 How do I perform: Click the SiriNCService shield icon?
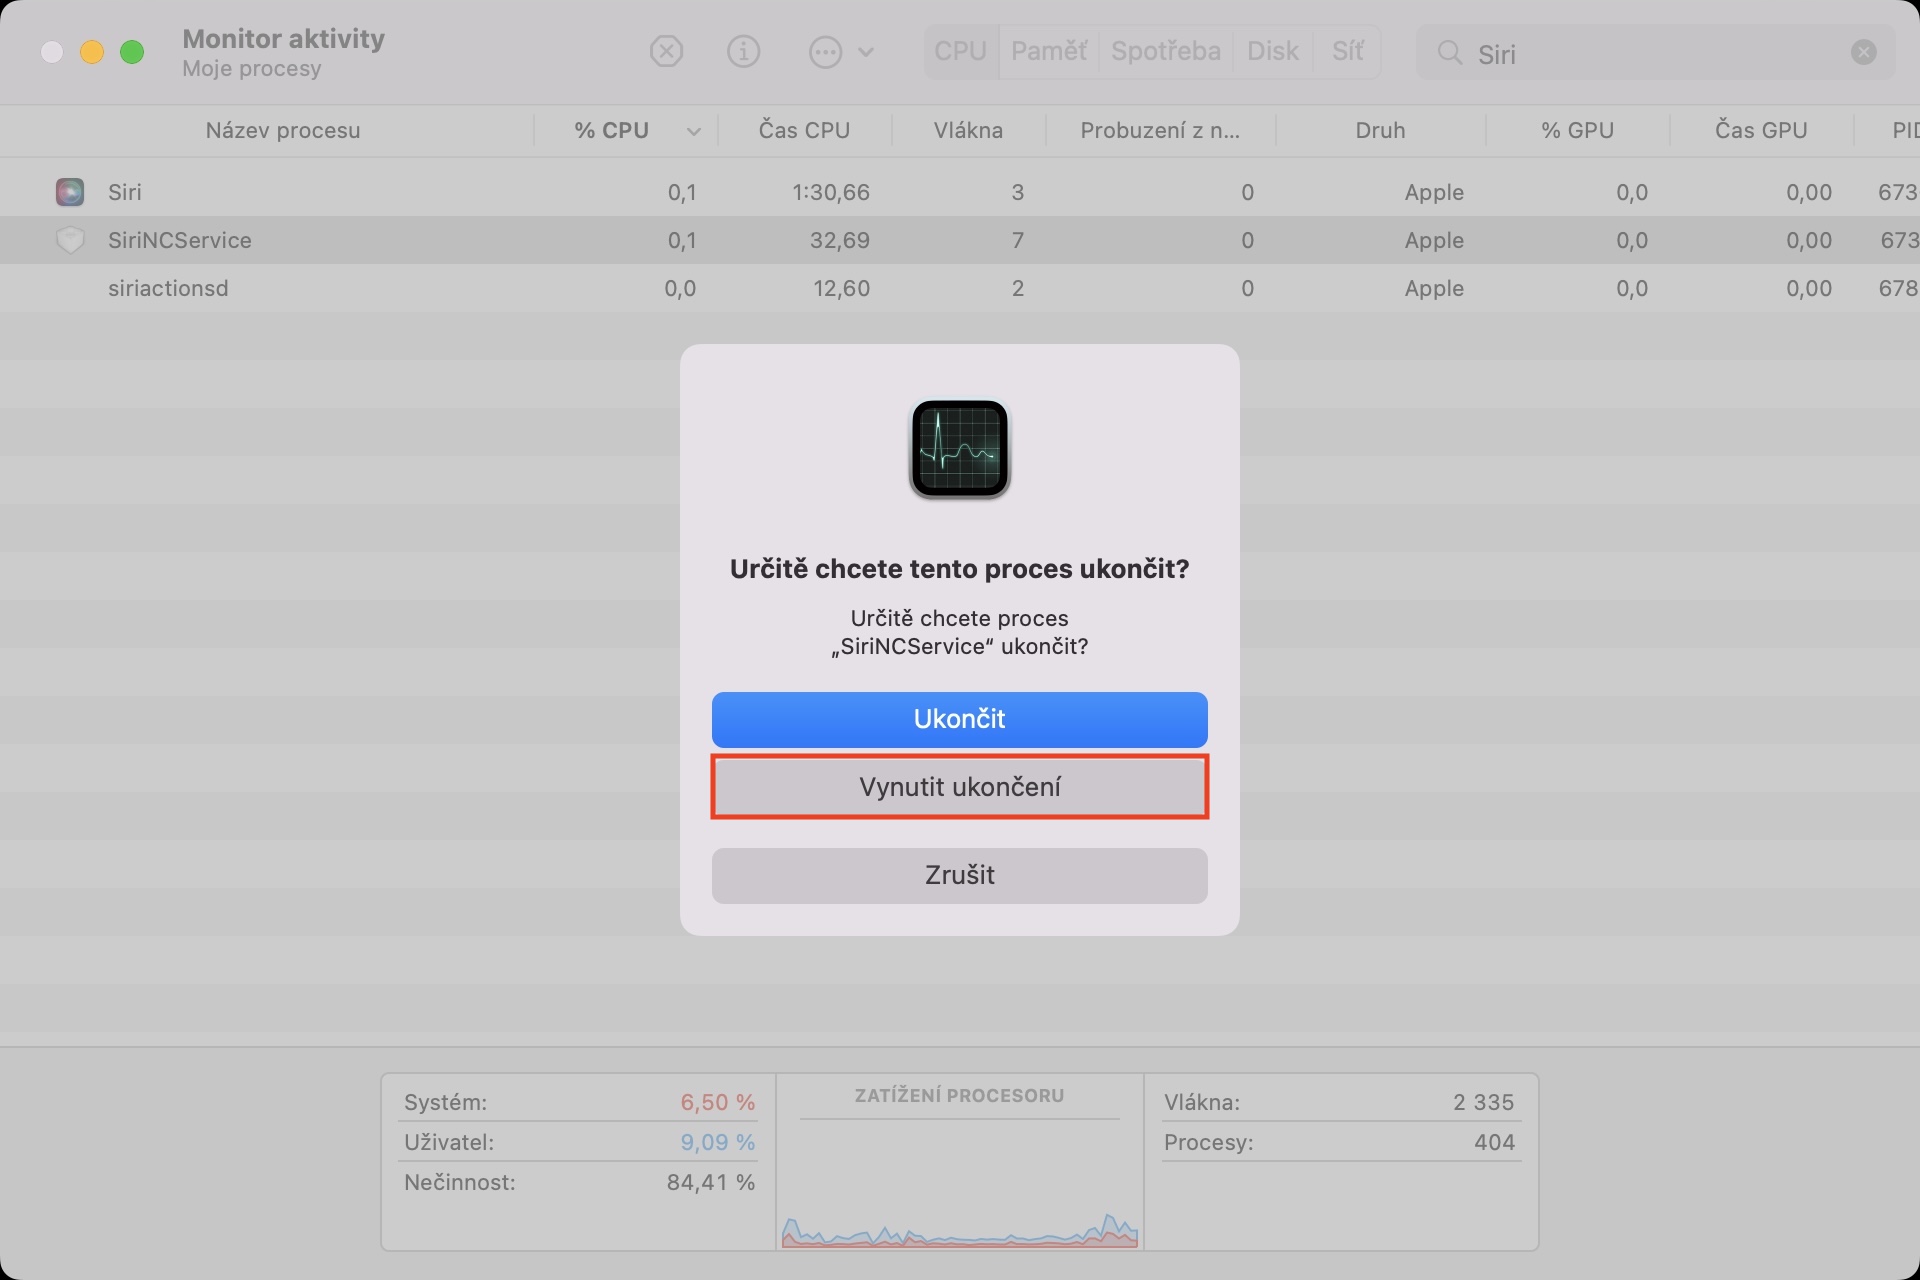(x=70, y=240)
